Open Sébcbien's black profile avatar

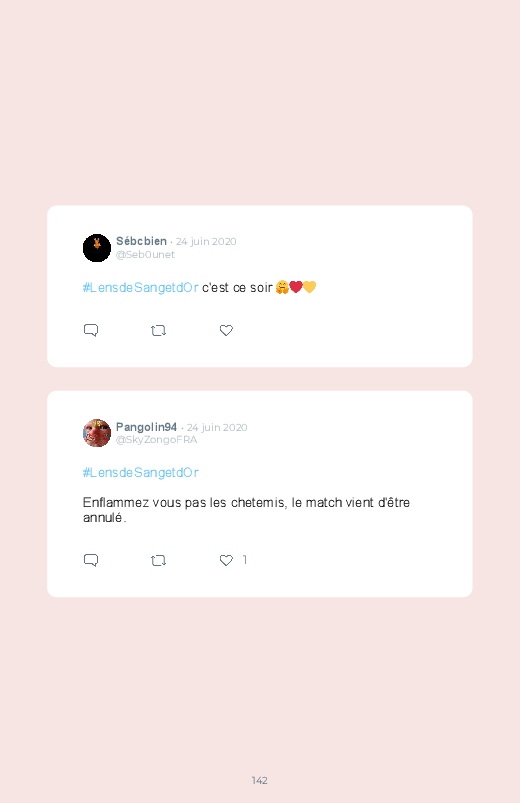(97, 248)
